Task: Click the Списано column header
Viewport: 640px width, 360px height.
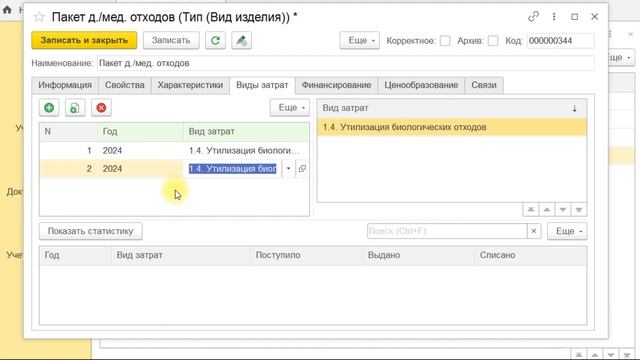Action: [531, 255]
